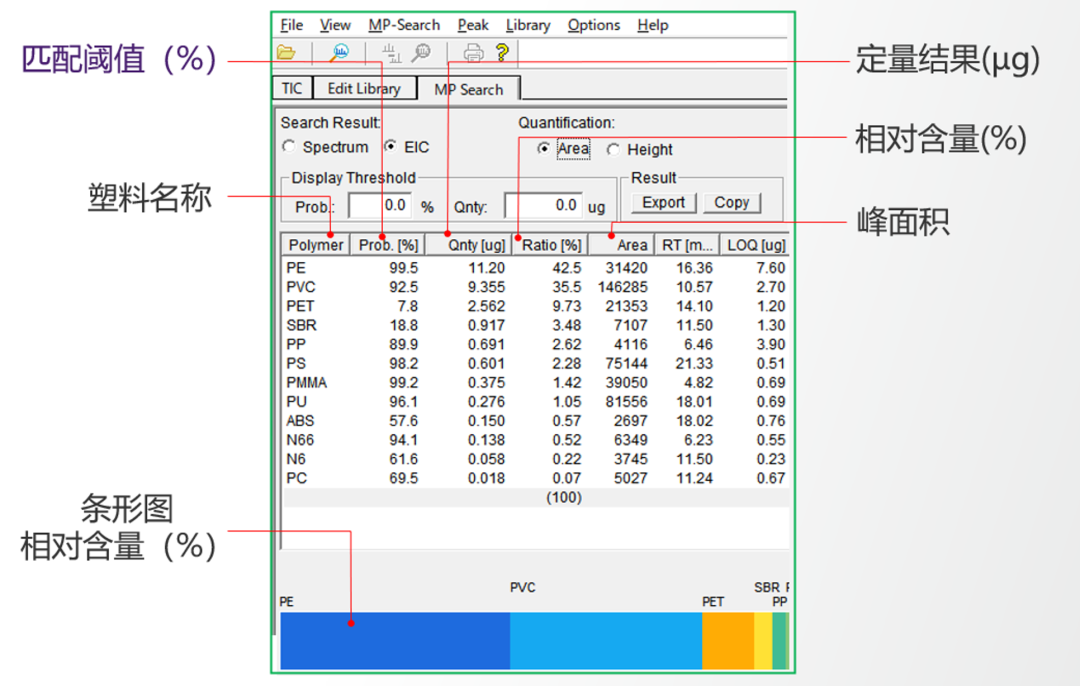Select the EIC search result radio button
Viewport: 1080px width, 686px height.
391,146
